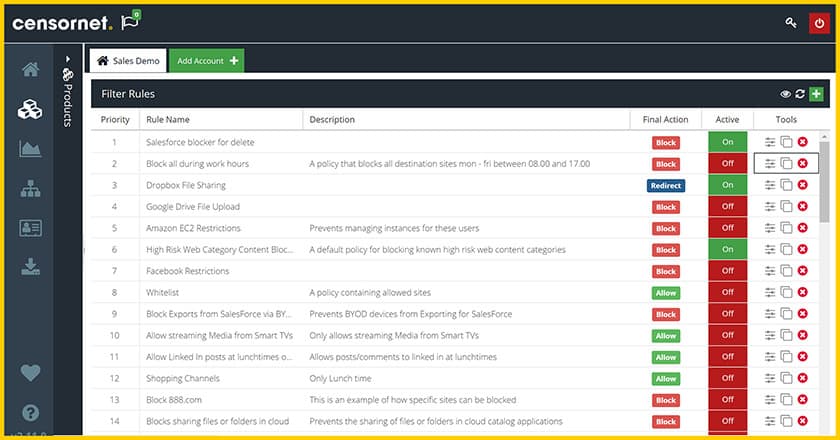Toggle the eye visibility icon in Filter Rules
Viewport: 840px width, 440px height.
(785, 94)
